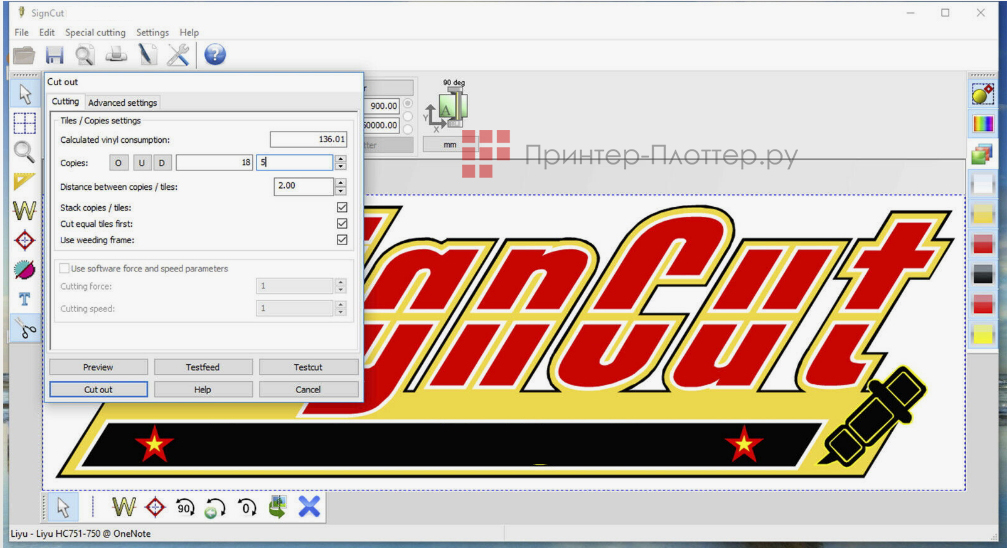This screenshot has width=1007, height=548.
Task: Click the Copies spinner arrows
Action: pos(341,162)
